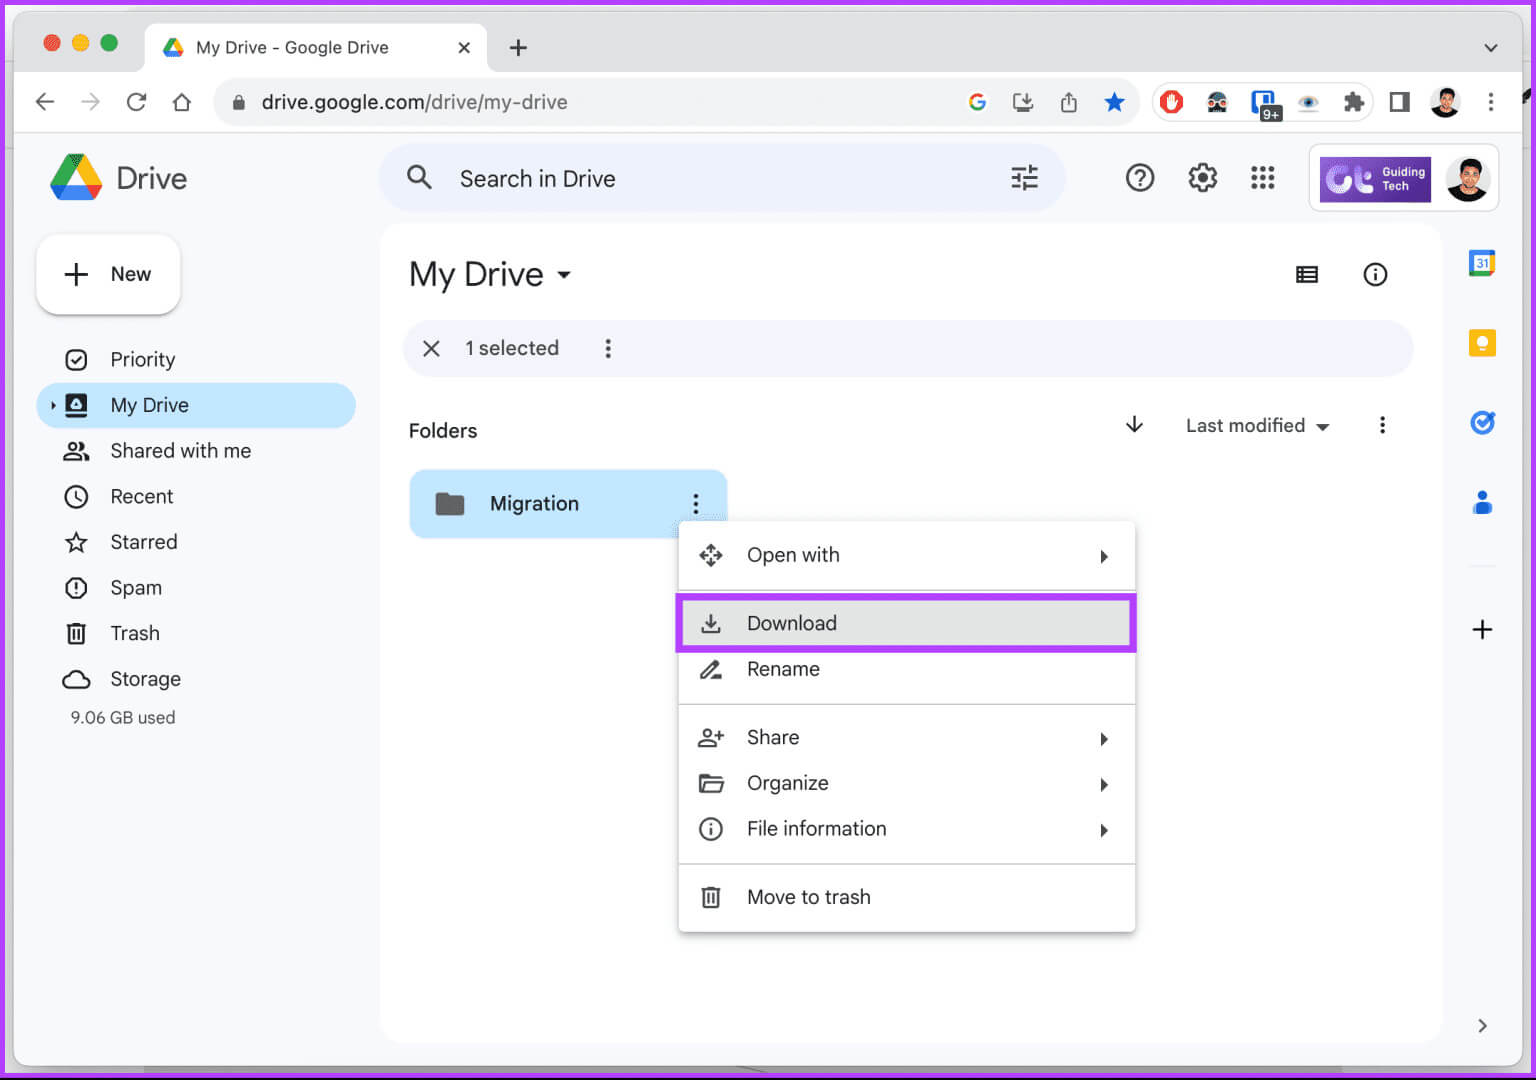The width and height of the screenshot is (1536, 1080).
Task: Switch to list layout view
Action: [1306, 275]
